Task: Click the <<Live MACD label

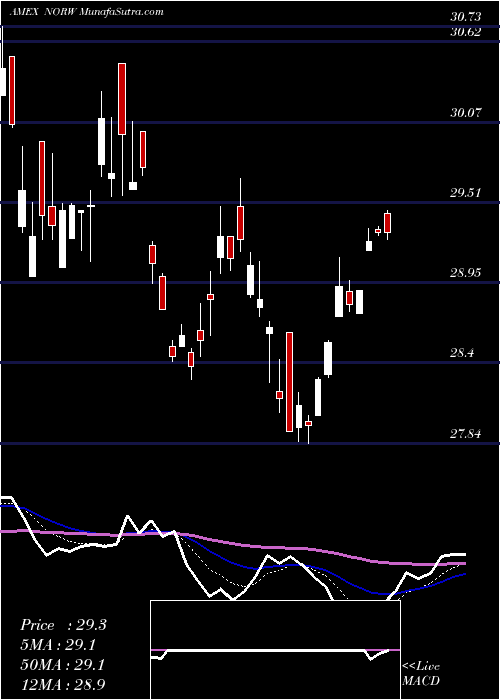Action: 421,673
